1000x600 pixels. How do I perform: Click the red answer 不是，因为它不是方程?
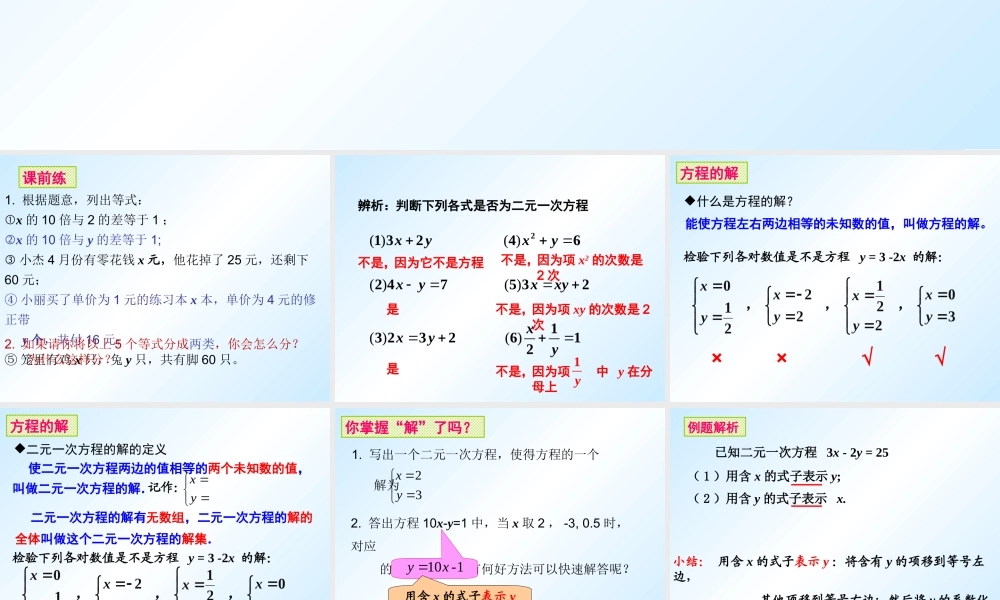coord(421,262)
